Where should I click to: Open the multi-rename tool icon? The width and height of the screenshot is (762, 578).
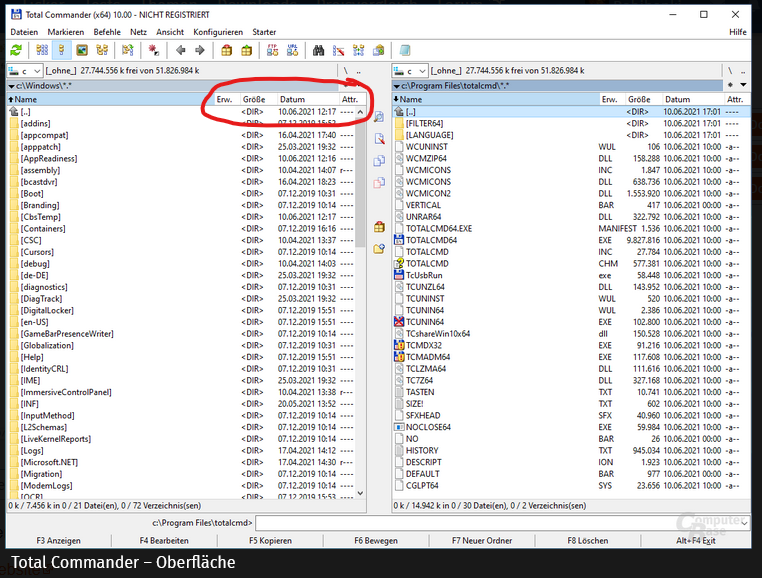point(339,50)
